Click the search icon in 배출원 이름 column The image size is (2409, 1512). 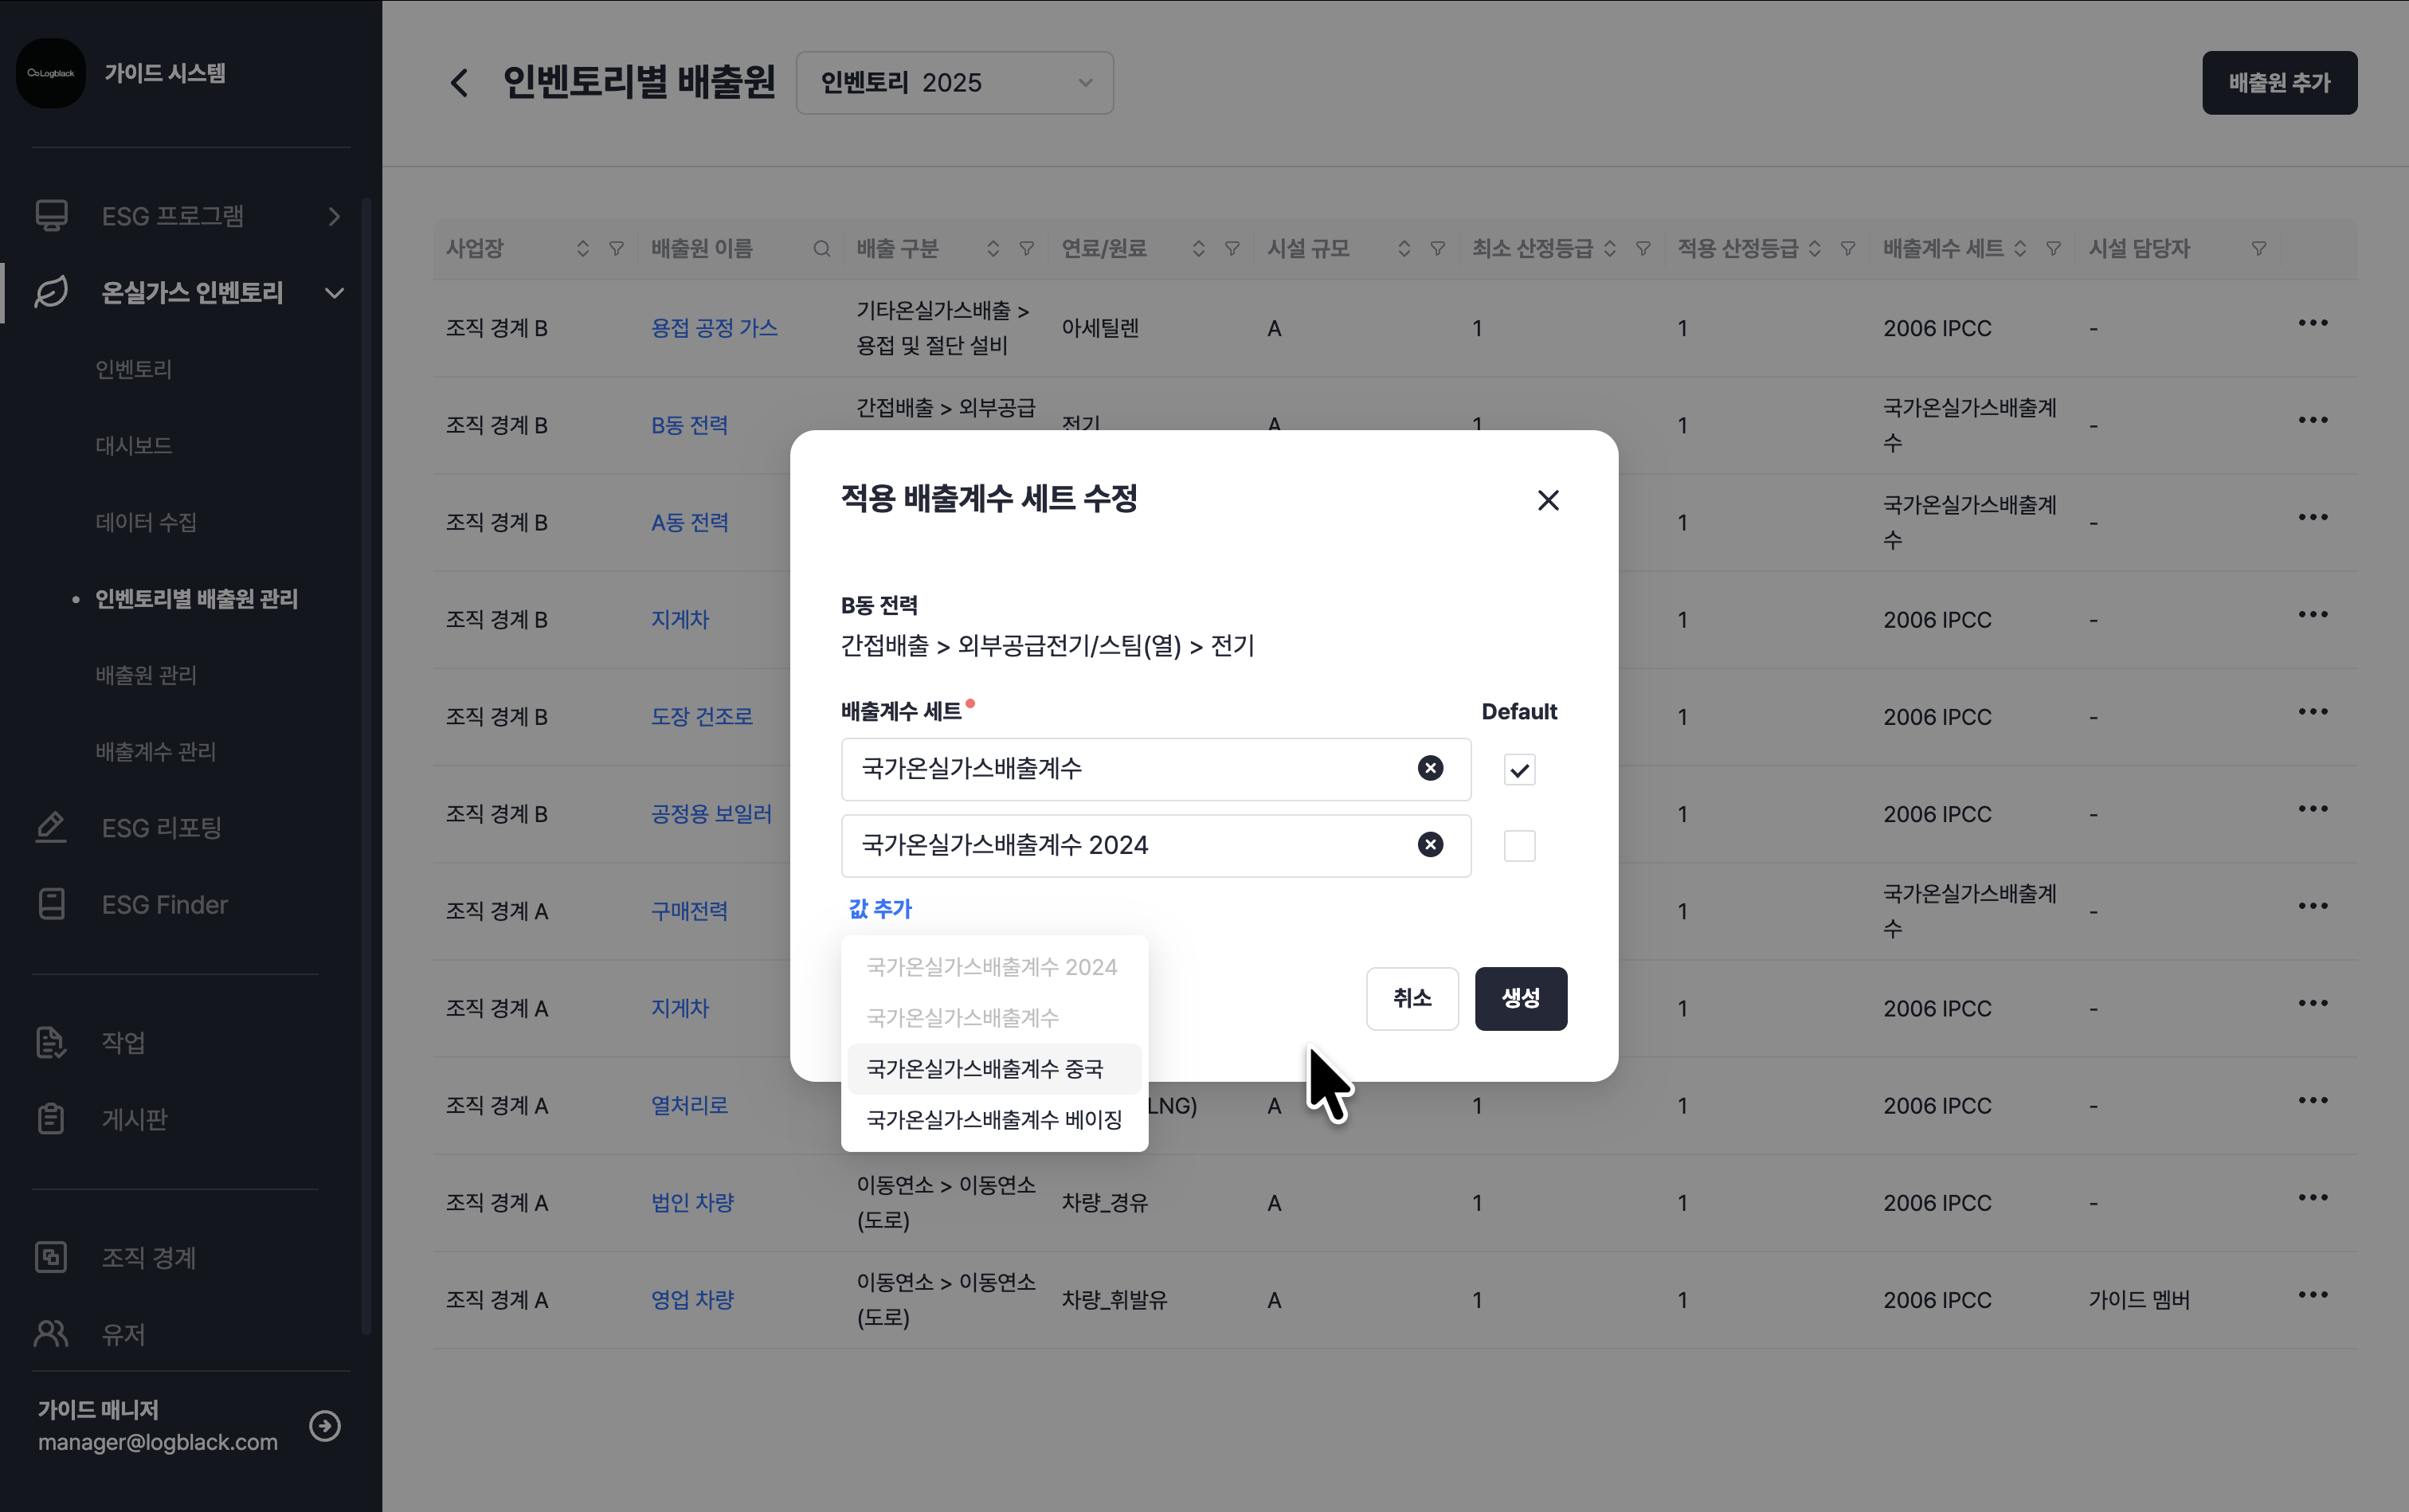[x=821, y=249]
